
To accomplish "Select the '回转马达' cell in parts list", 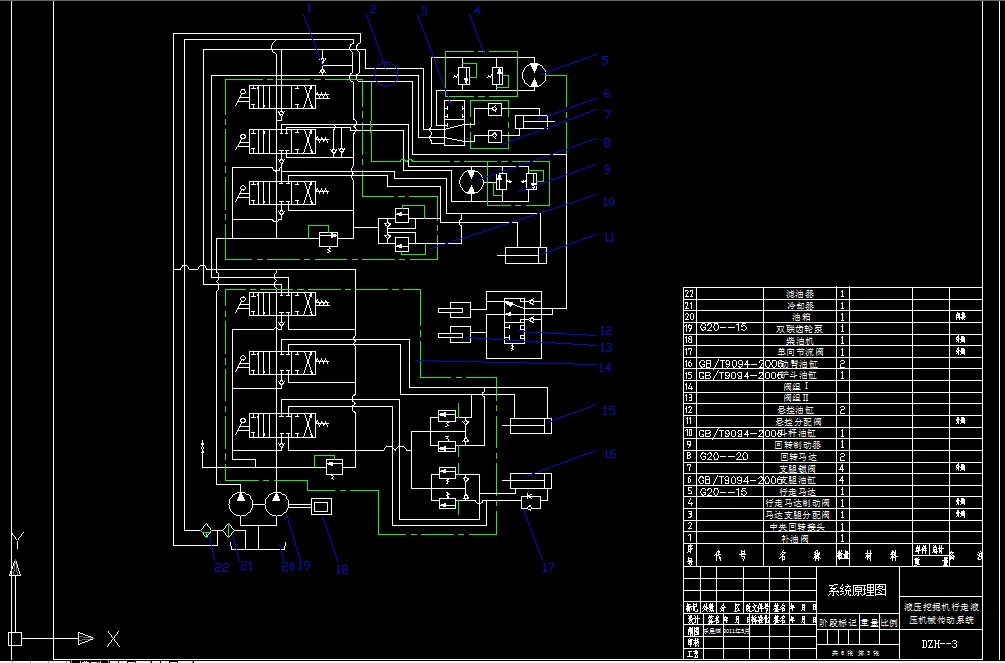I will pyautogui.click(x=801, y=457).
